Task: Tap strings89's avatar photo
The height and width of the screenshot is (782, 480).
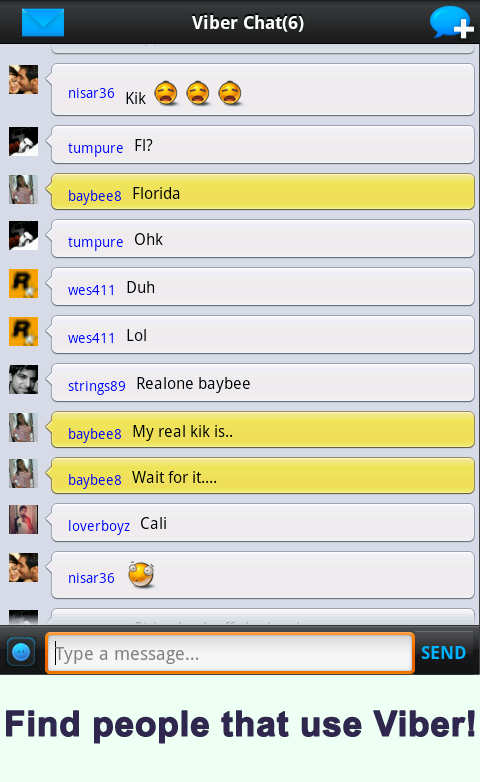Action: click(23, 380)
